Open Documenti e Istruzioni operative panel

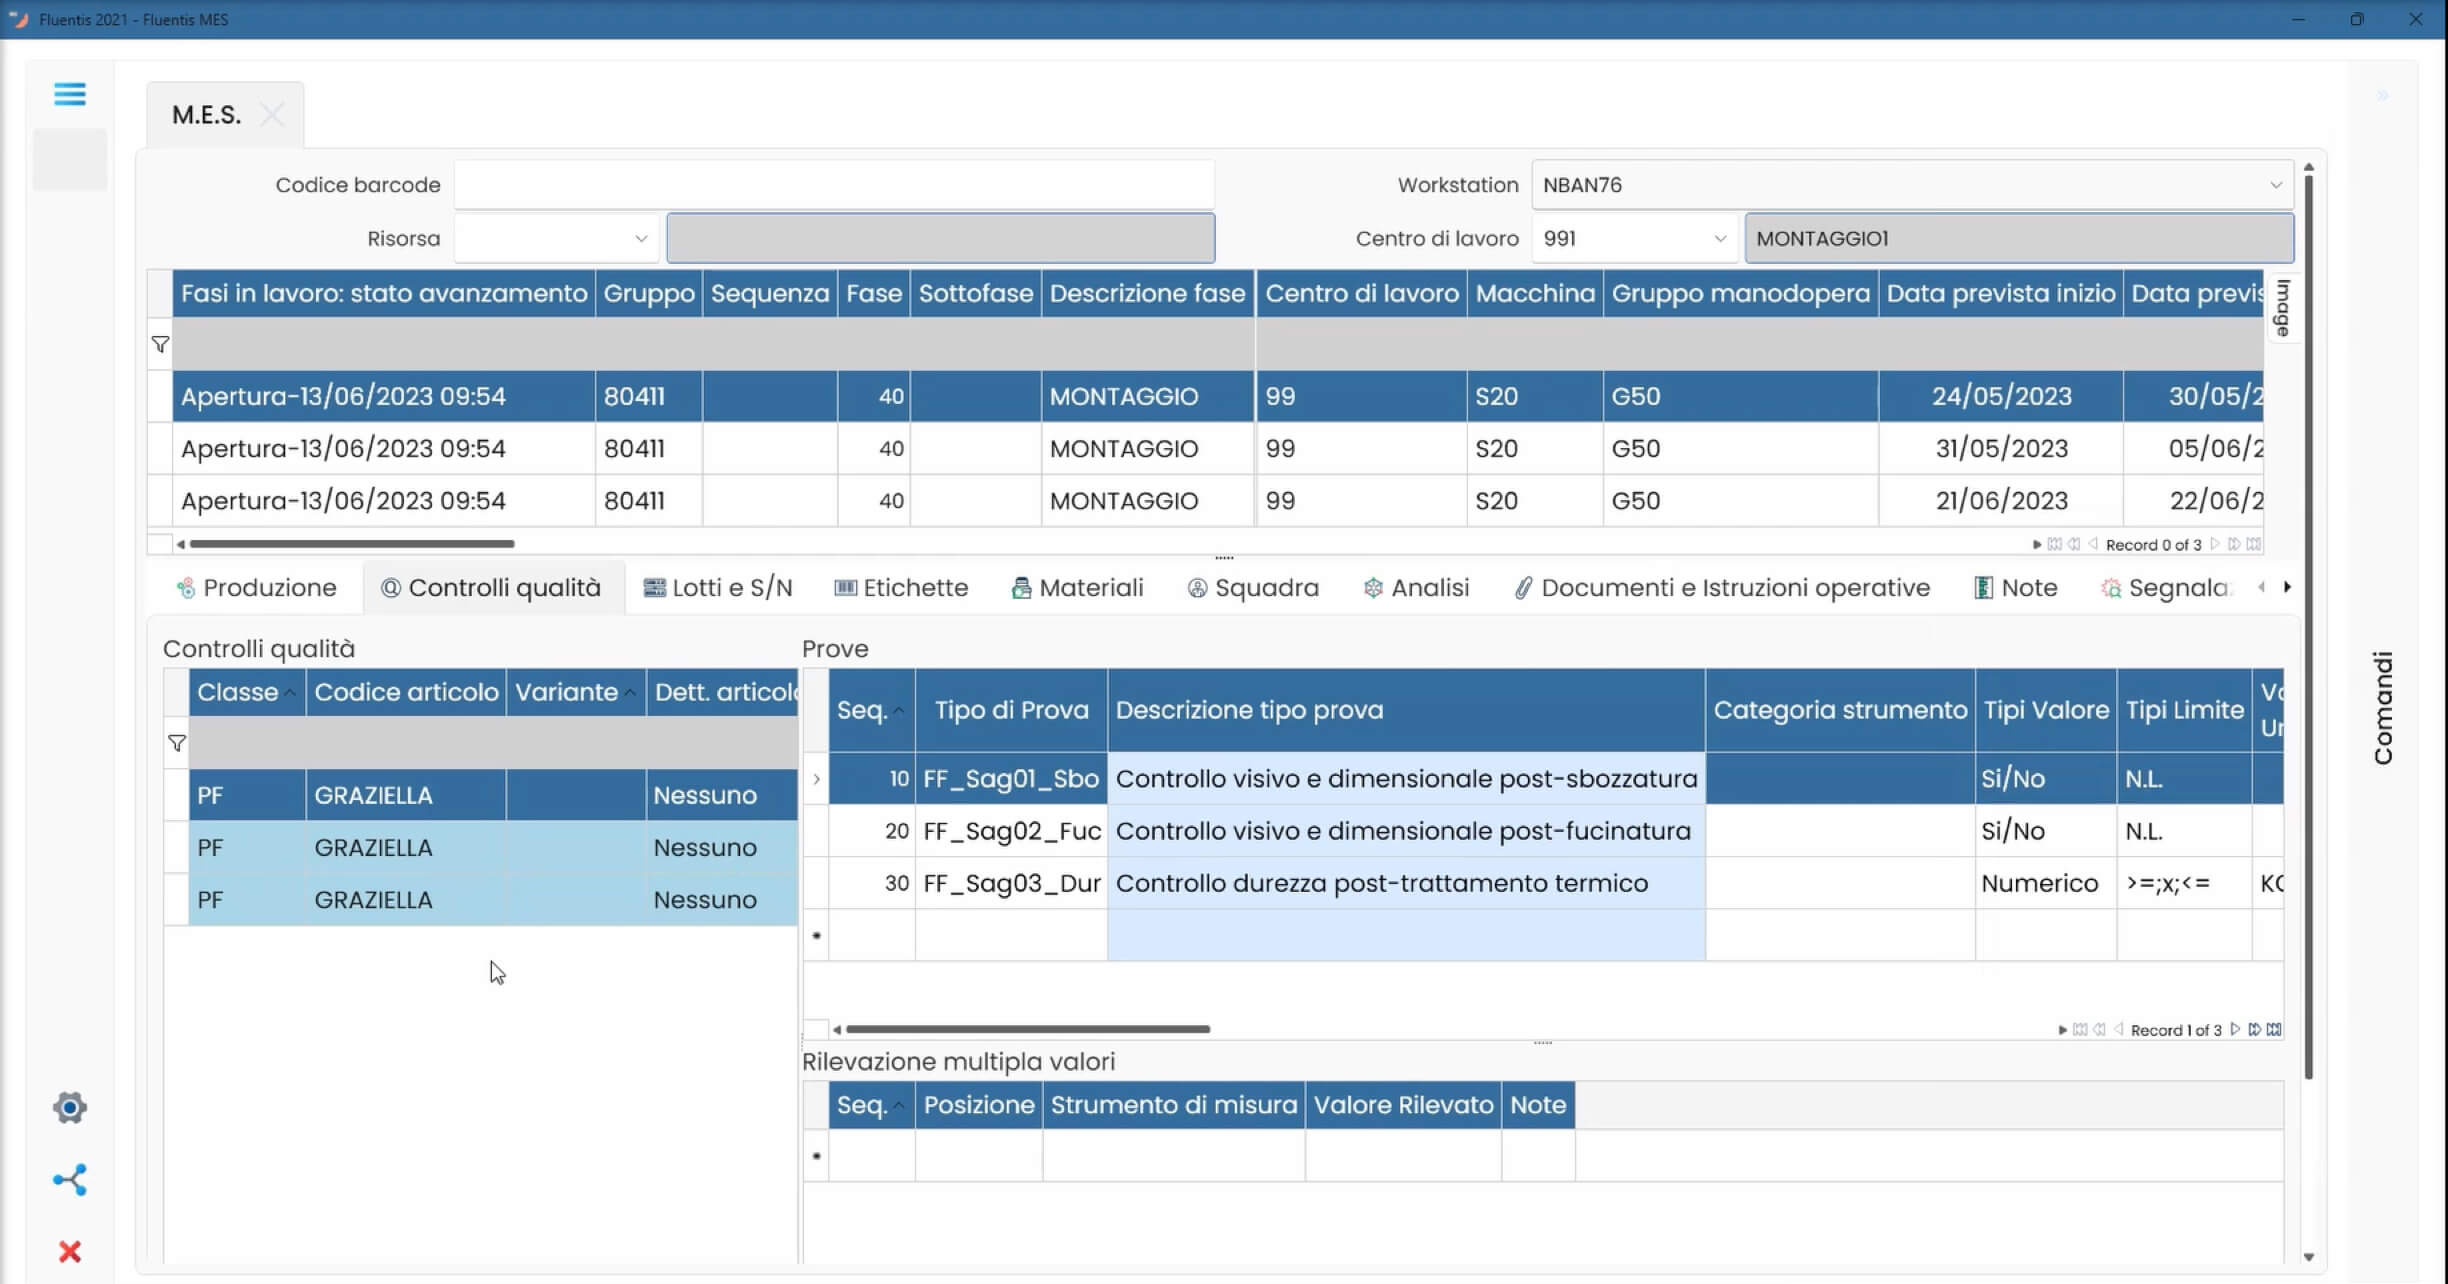tap(1719, 588)
